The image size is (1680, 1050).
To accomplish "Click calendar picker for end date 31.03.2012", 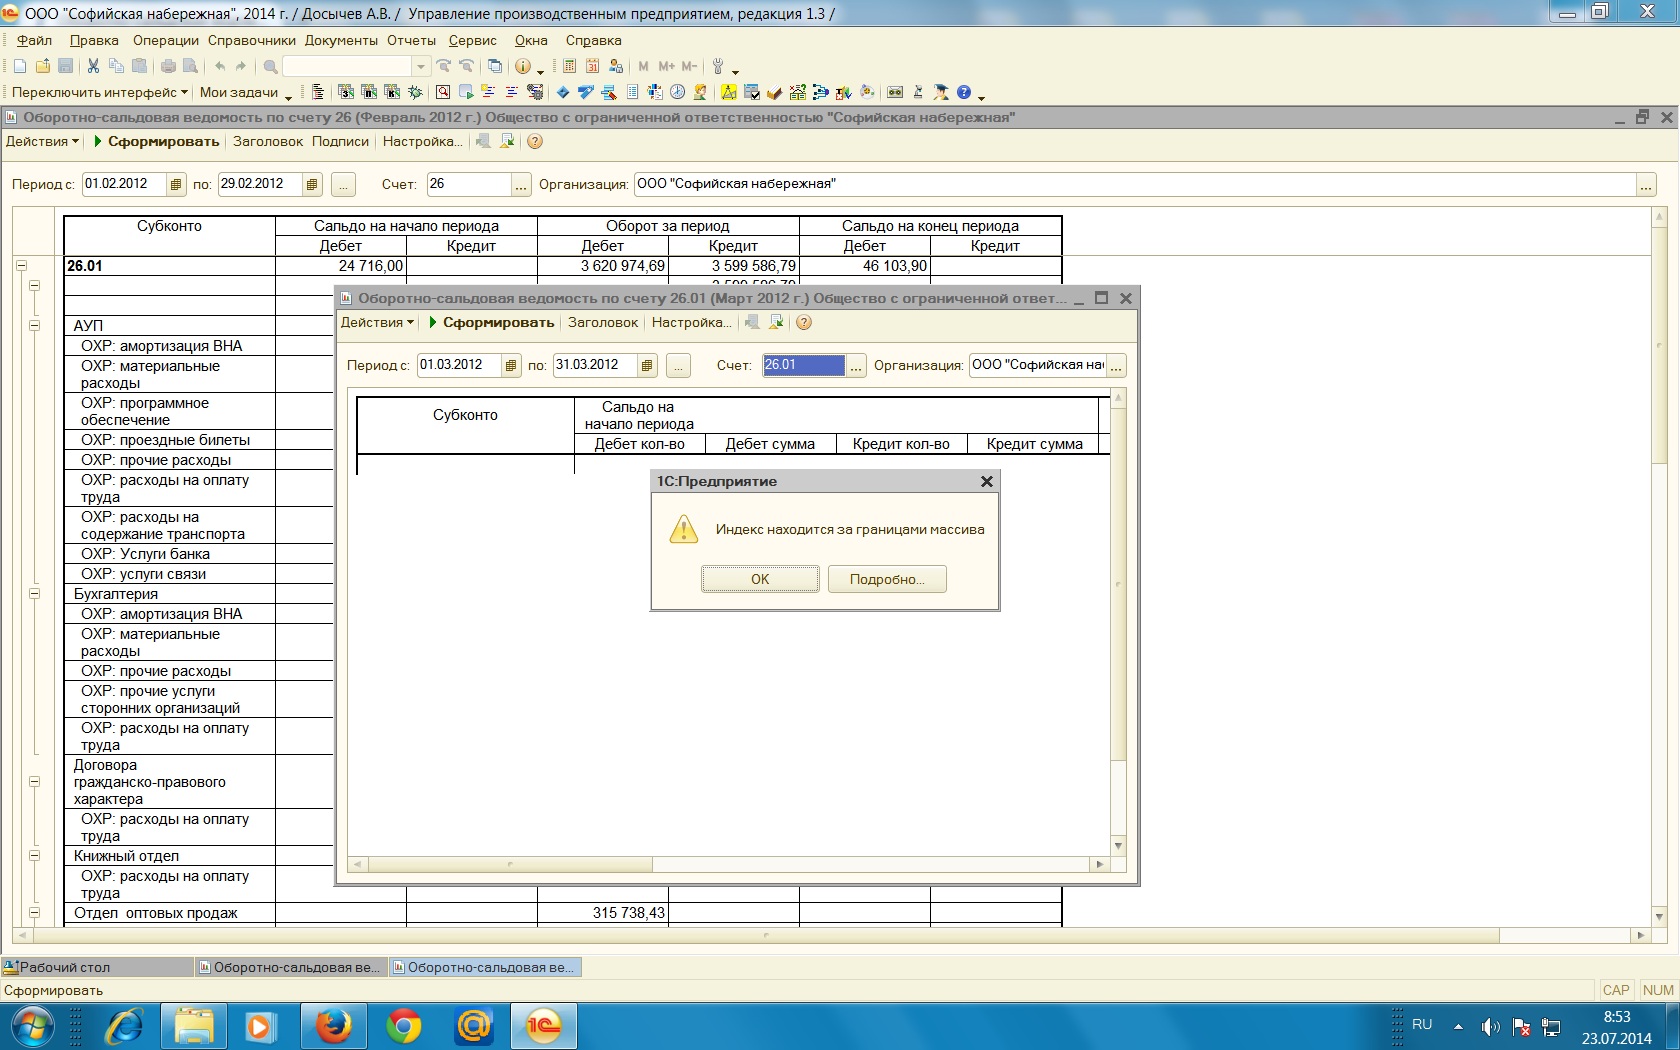I will tap(647, 365).
